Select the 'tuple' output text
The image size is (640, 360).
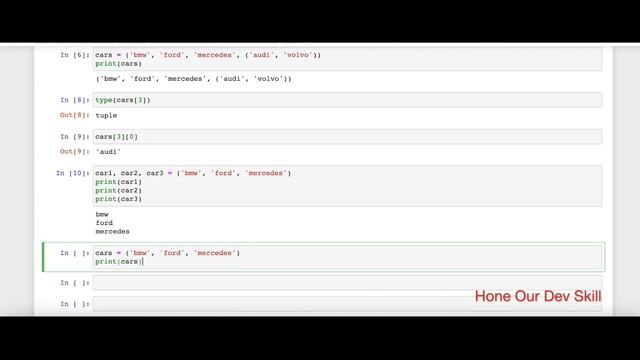tap(106, 116)
